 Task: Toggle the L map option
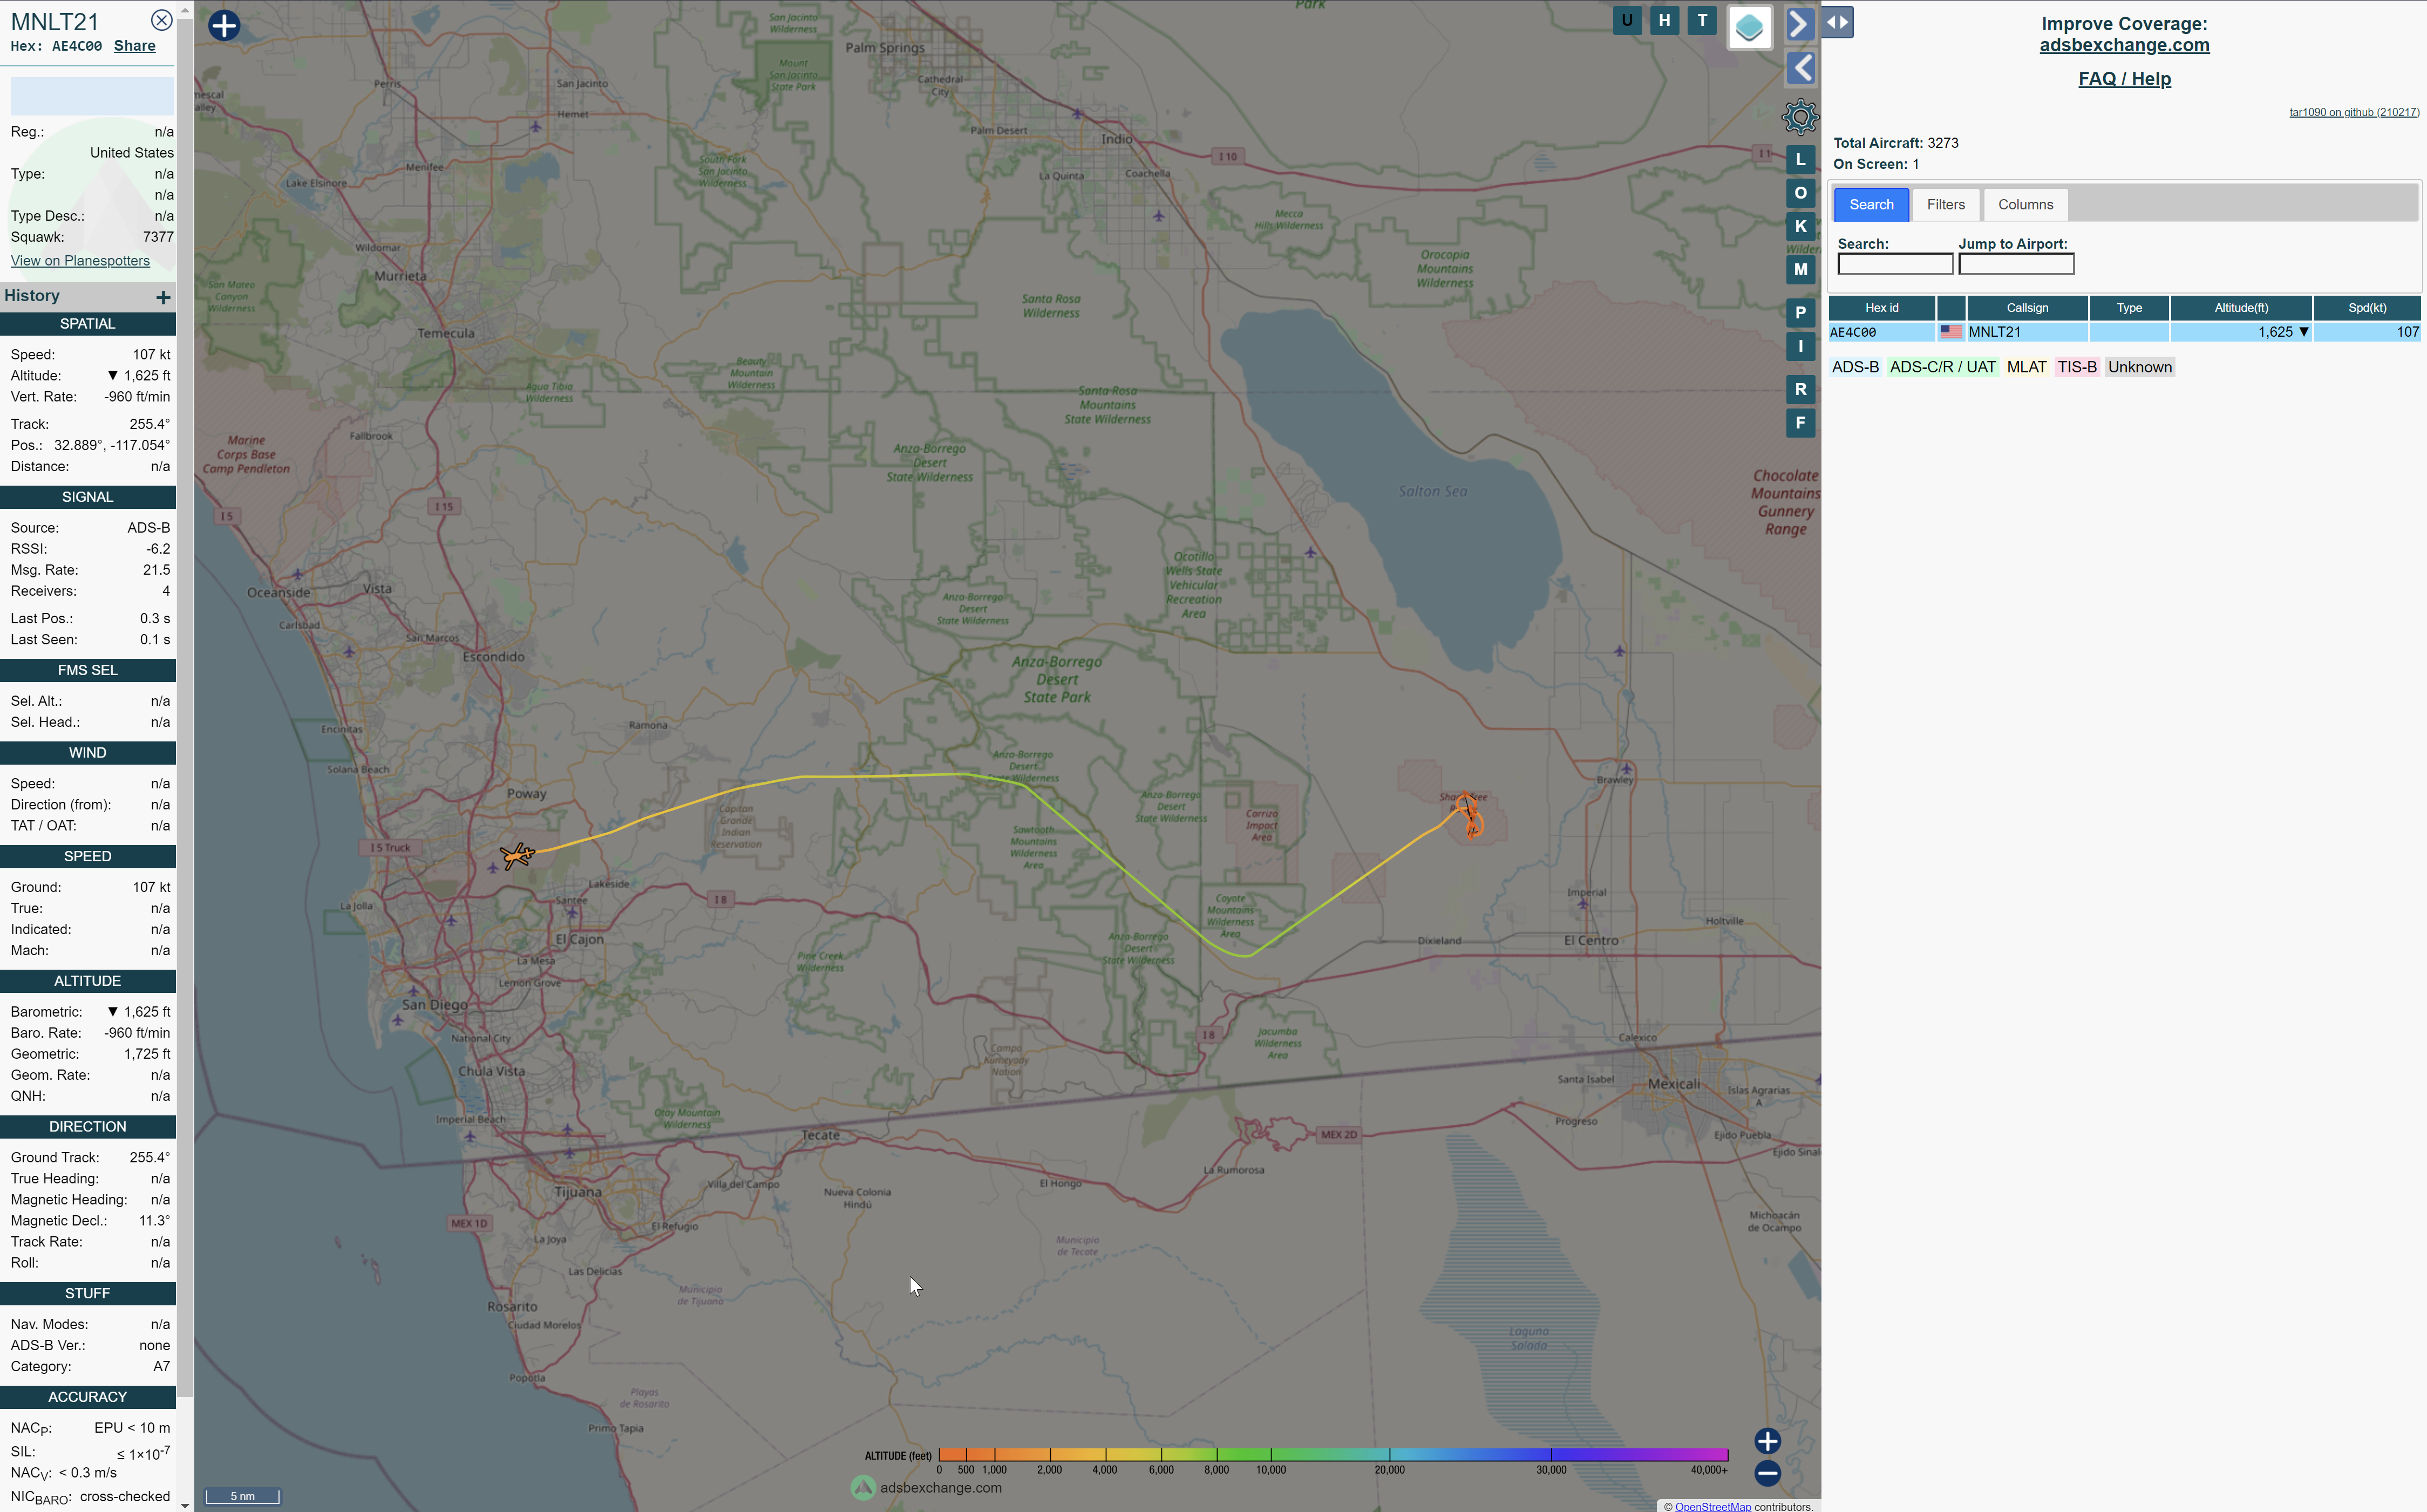coord(1800,159)
